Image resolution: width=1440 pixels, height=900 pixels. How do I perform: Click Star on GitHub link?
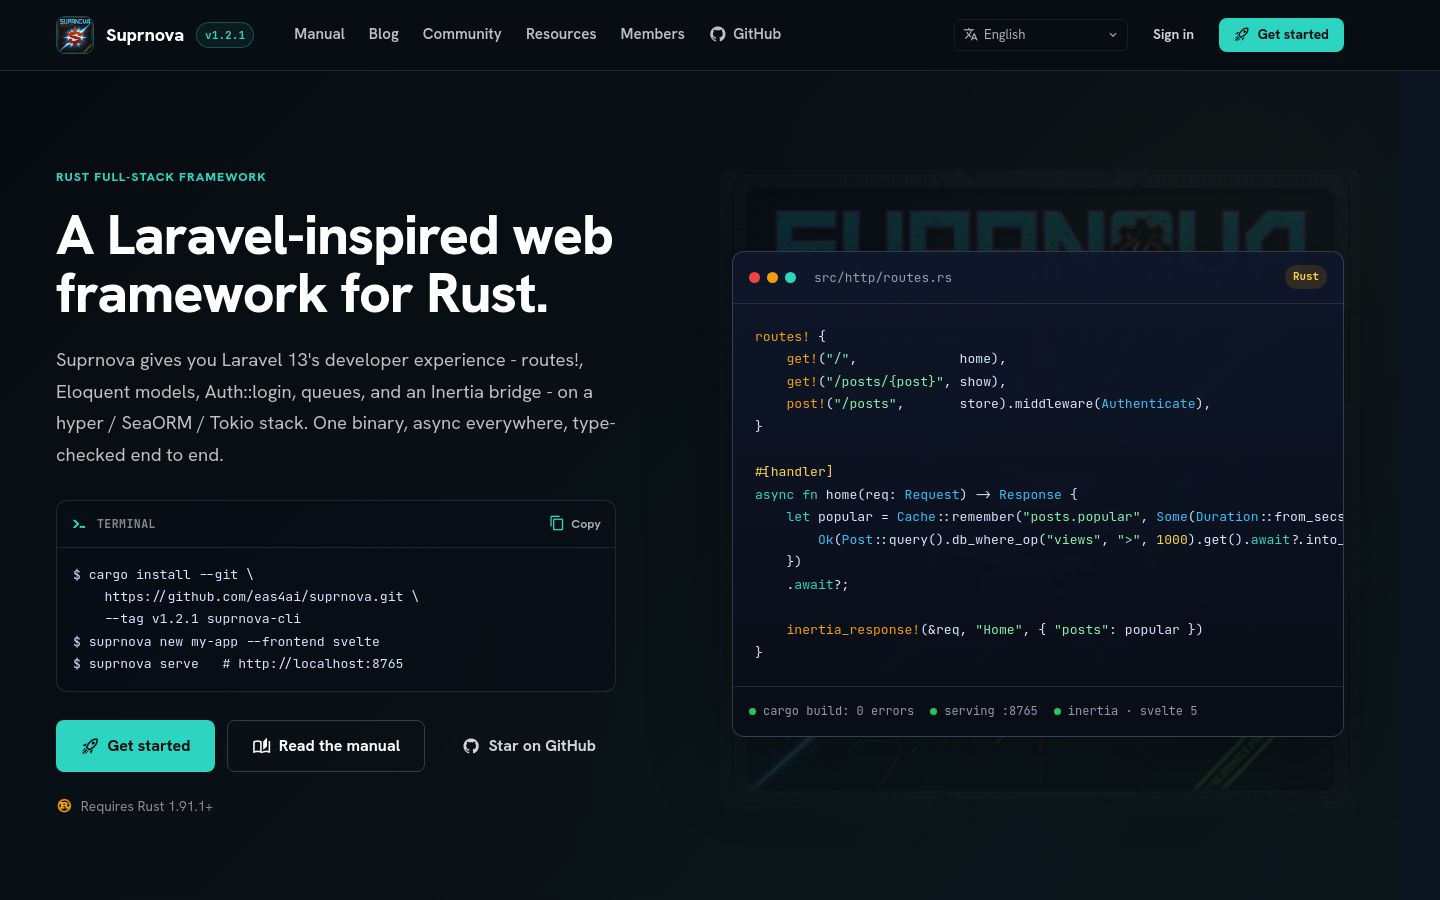tap(529, 746)
